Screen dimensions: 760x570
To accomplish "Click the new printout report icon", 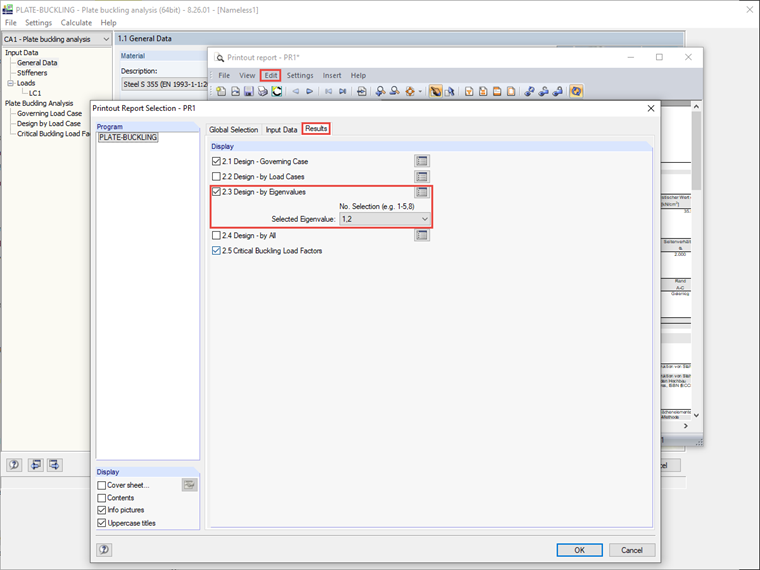I will pyautogui.click(x=221, y=91).
